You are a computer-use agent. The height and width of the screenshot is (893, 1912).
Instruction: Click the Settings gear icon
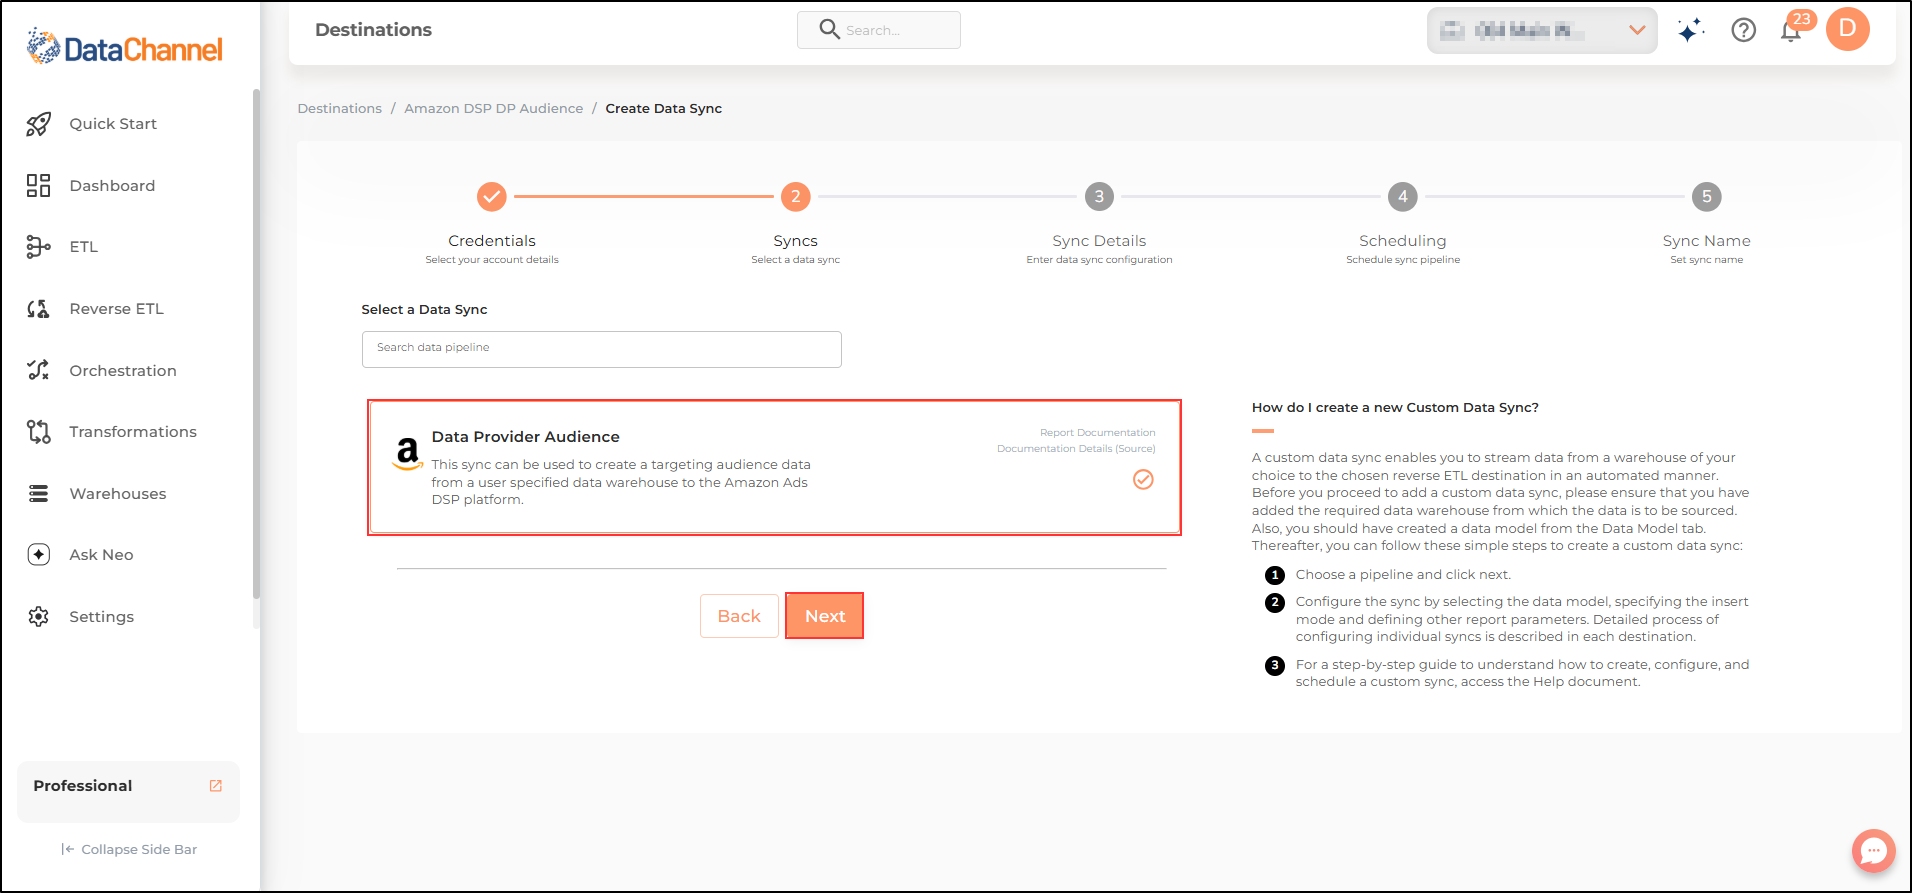(x=38, y=617)
